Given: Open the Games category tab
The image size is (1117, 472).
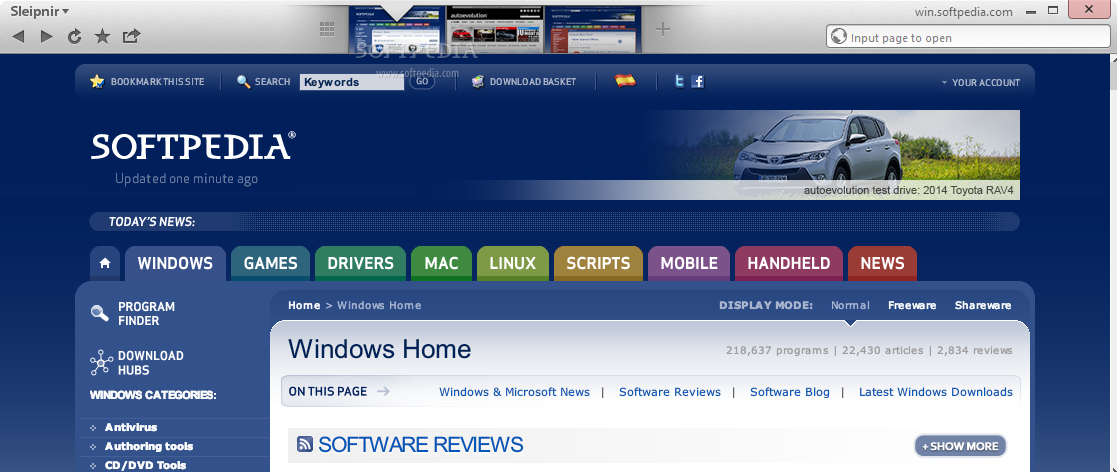Looking at the screenshot, I should click(x=270, y=263).
